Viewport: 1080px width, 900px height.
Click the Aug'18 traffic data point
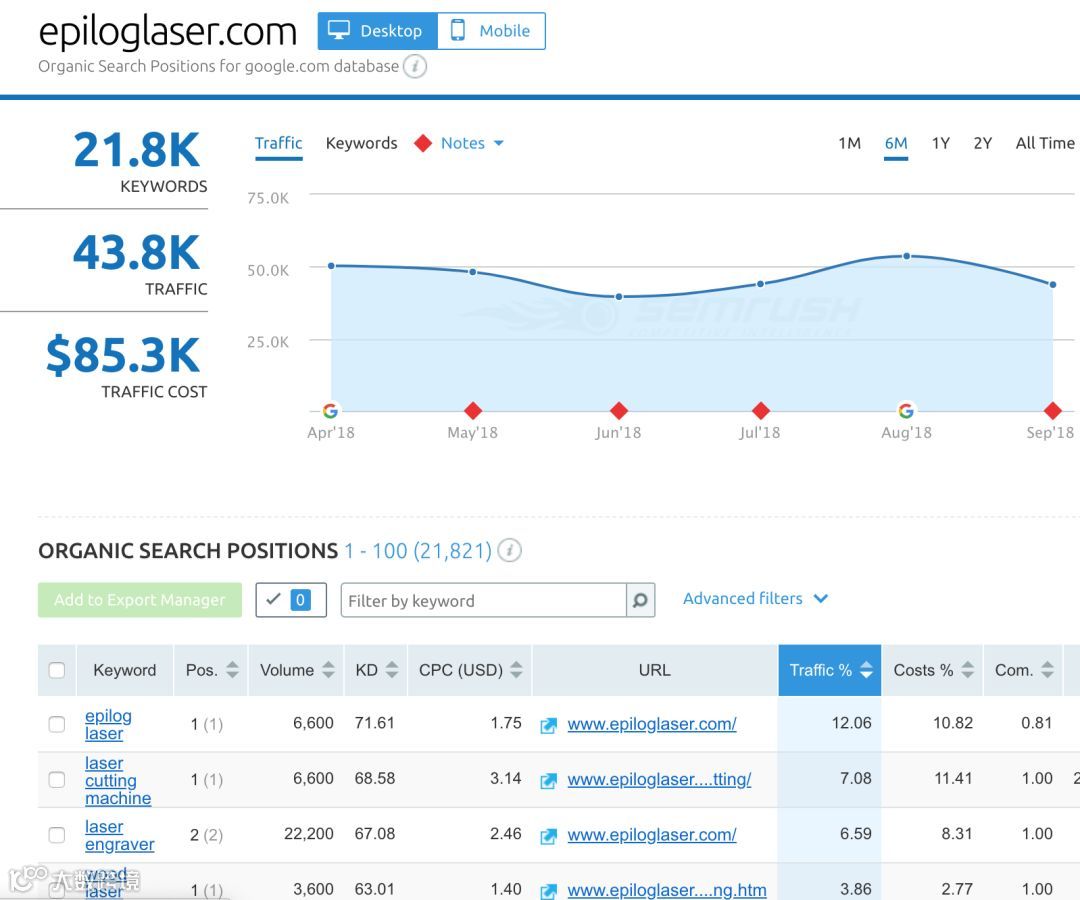(907, 256)
